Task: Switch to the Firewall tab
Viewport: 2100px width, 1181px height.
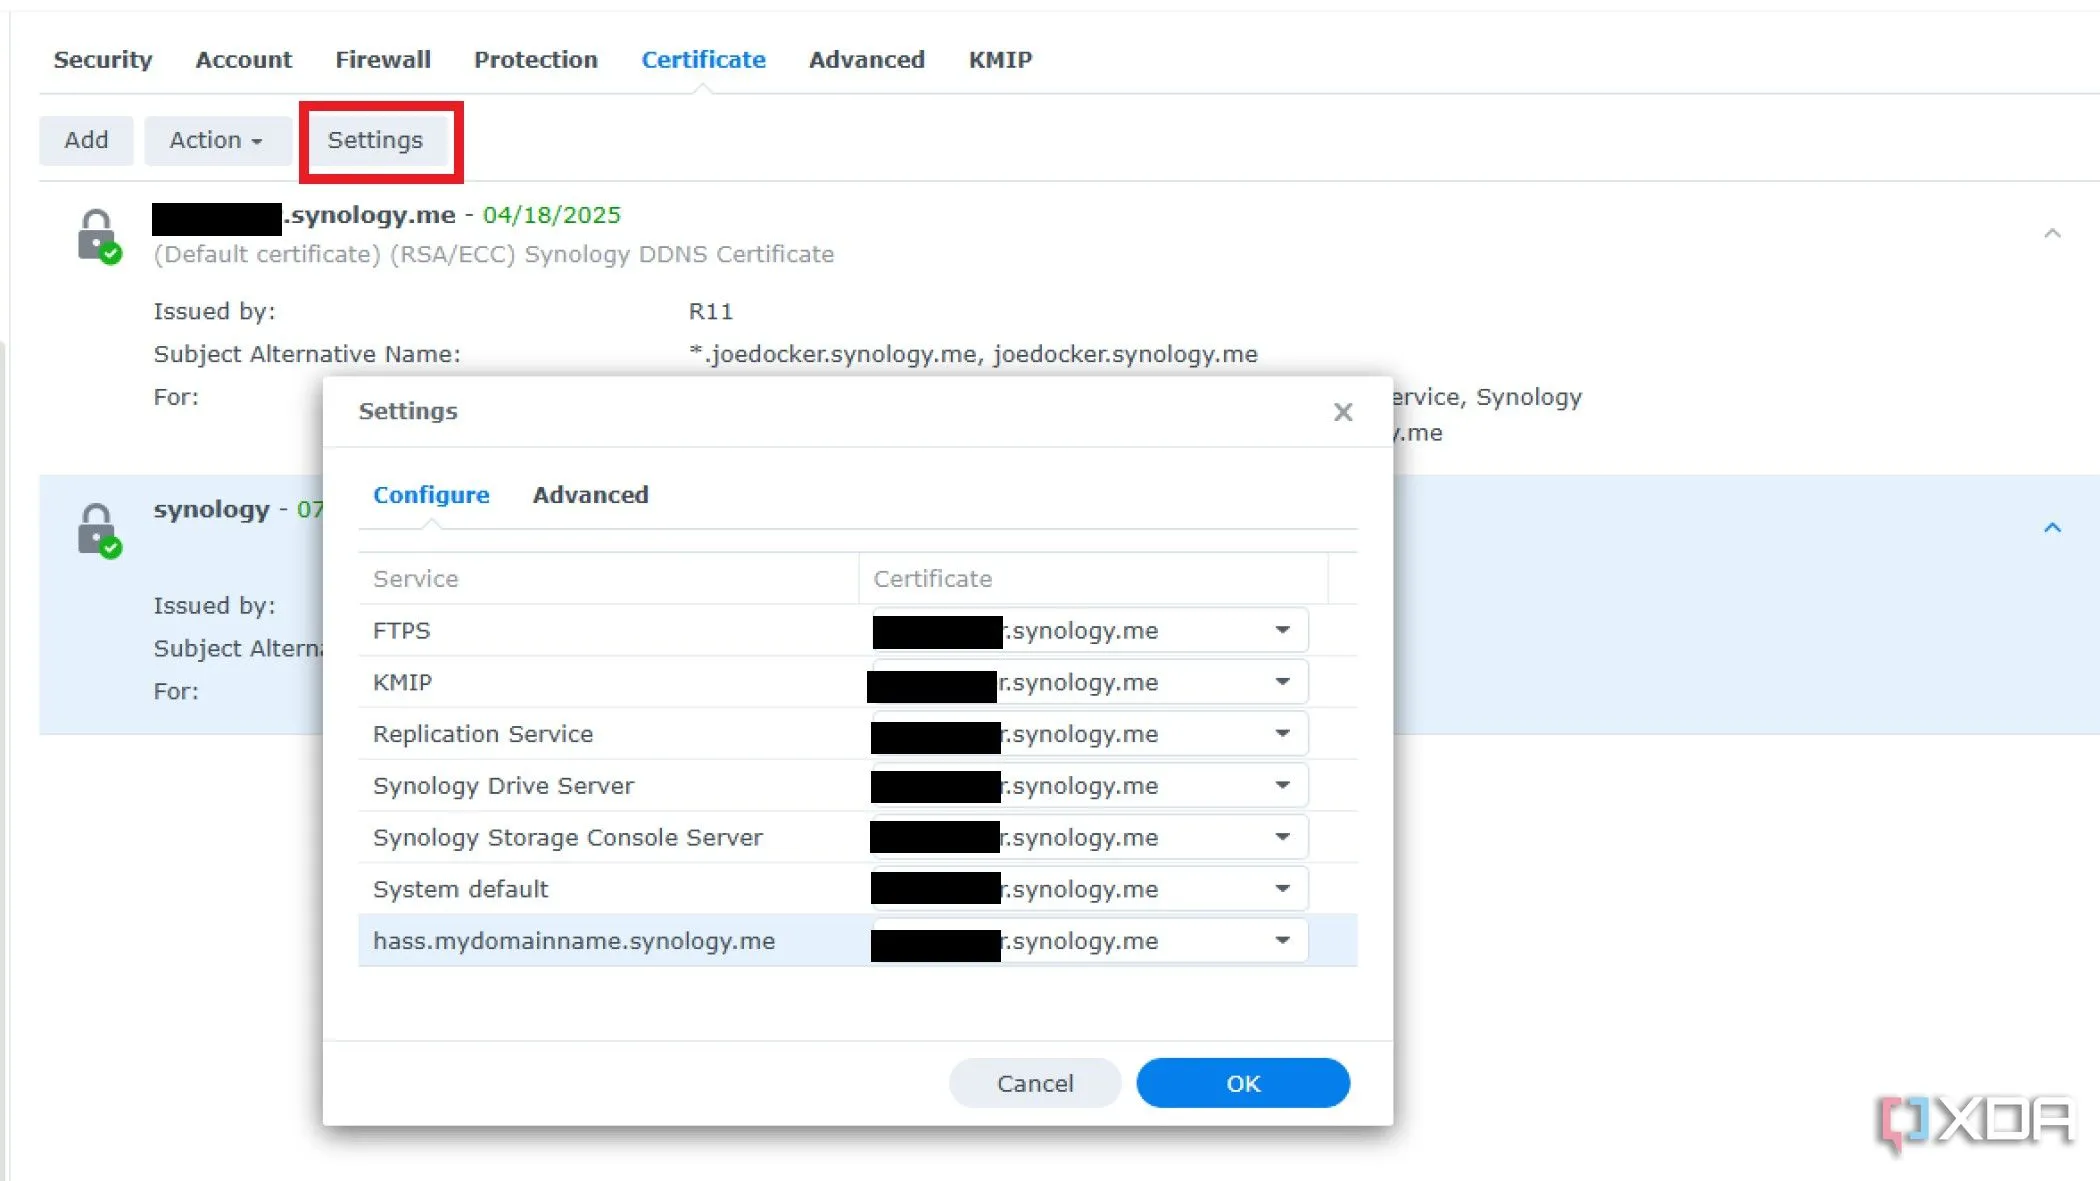Action: [383, 60]
